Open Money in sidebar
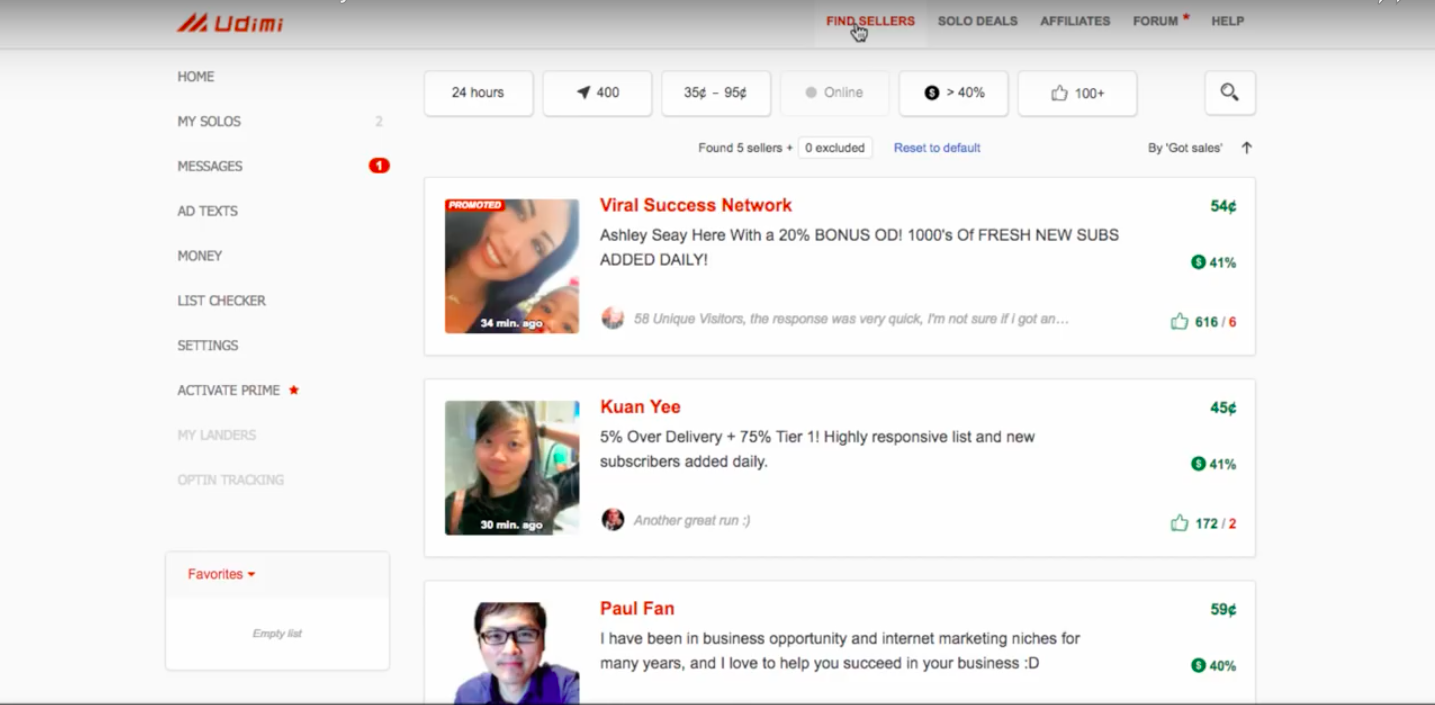The image size is (1435, 705). [x=200, y=256]
